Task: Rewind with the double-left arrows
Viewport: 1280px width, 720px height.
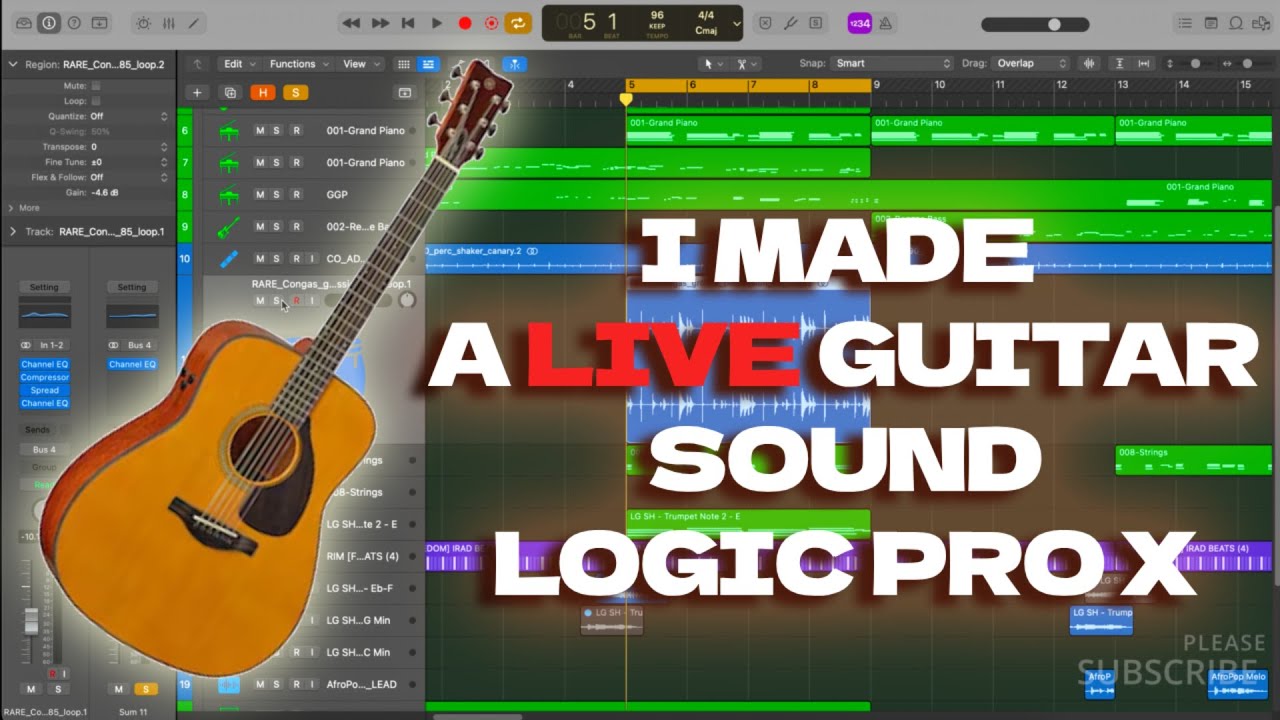Action: pyautogui.click(x=351, y=22)
